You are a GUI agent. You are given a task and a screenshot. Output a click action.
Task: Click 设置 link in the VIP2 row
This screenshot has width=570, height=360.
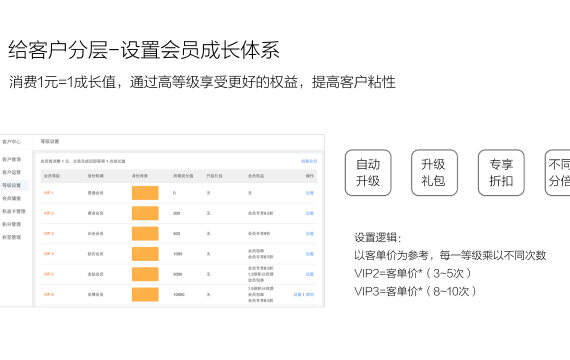pyautogui.click(x=310, y=213)
